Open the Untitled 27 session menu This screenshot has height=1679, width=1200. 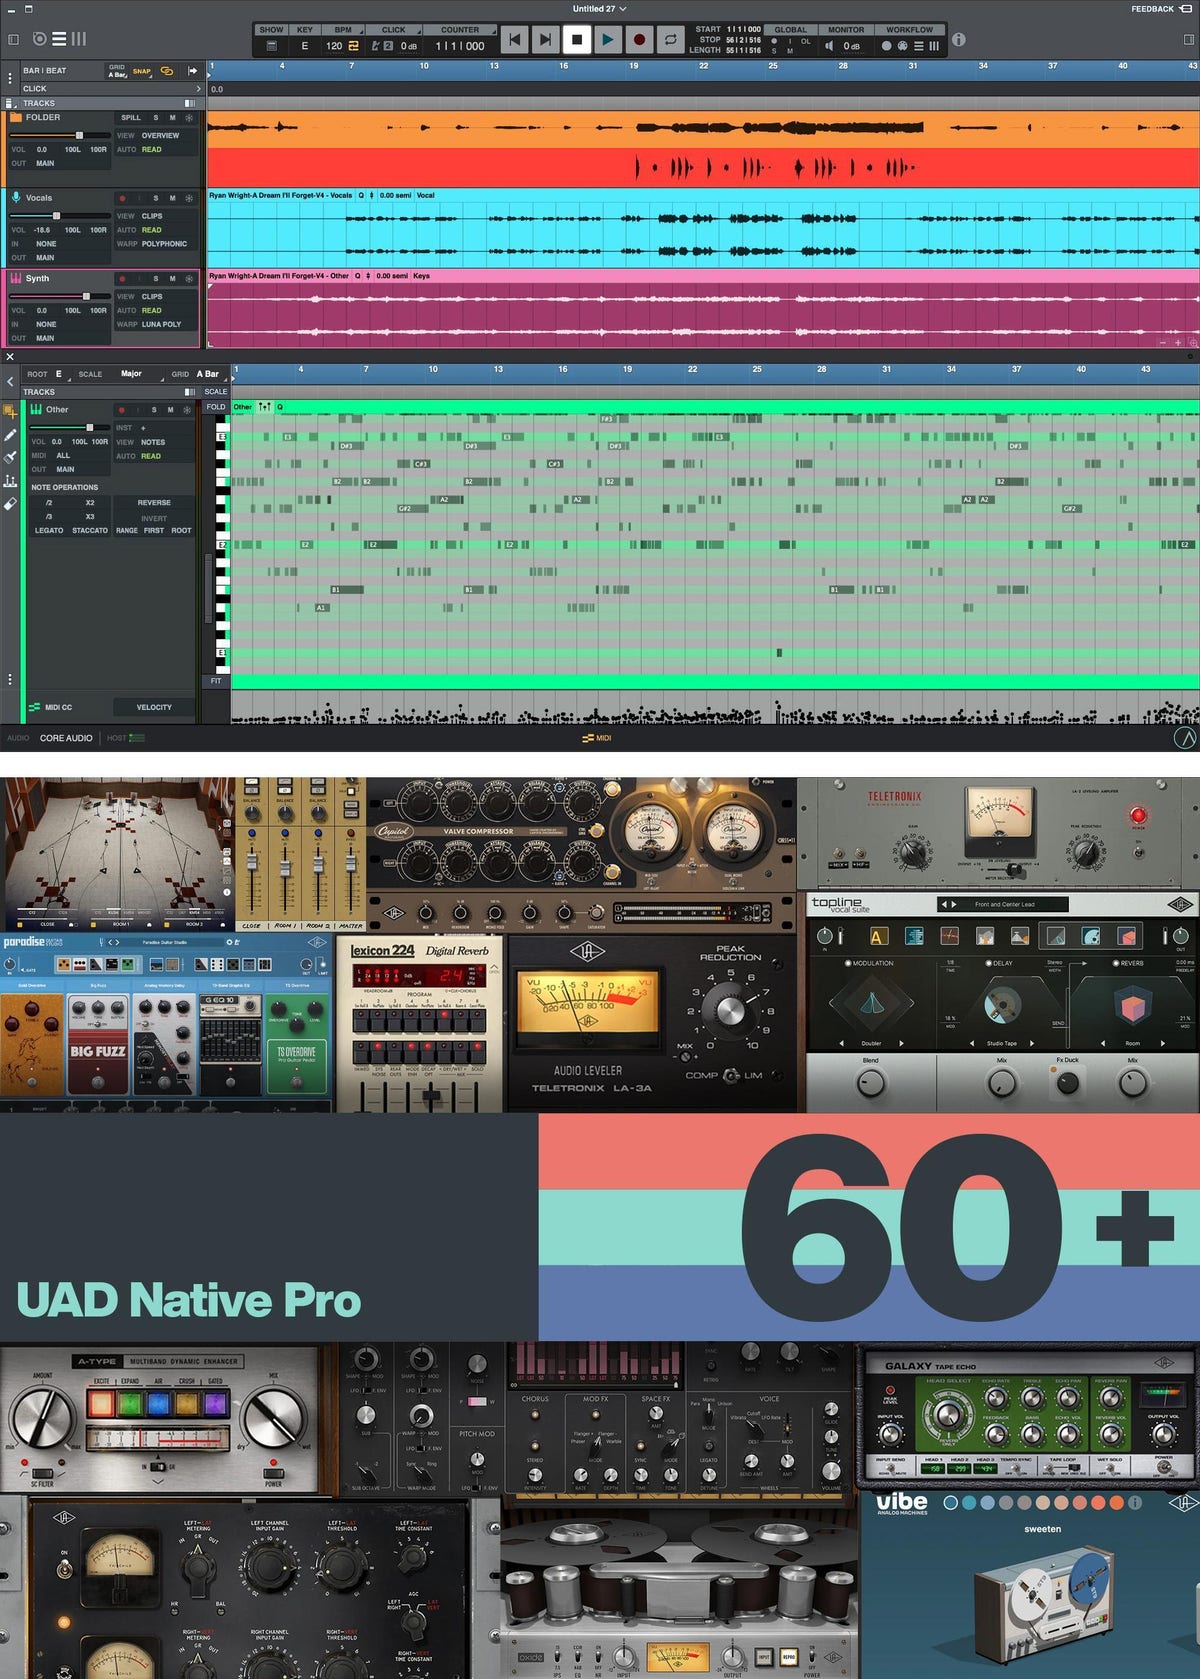(x=600, y=9)
